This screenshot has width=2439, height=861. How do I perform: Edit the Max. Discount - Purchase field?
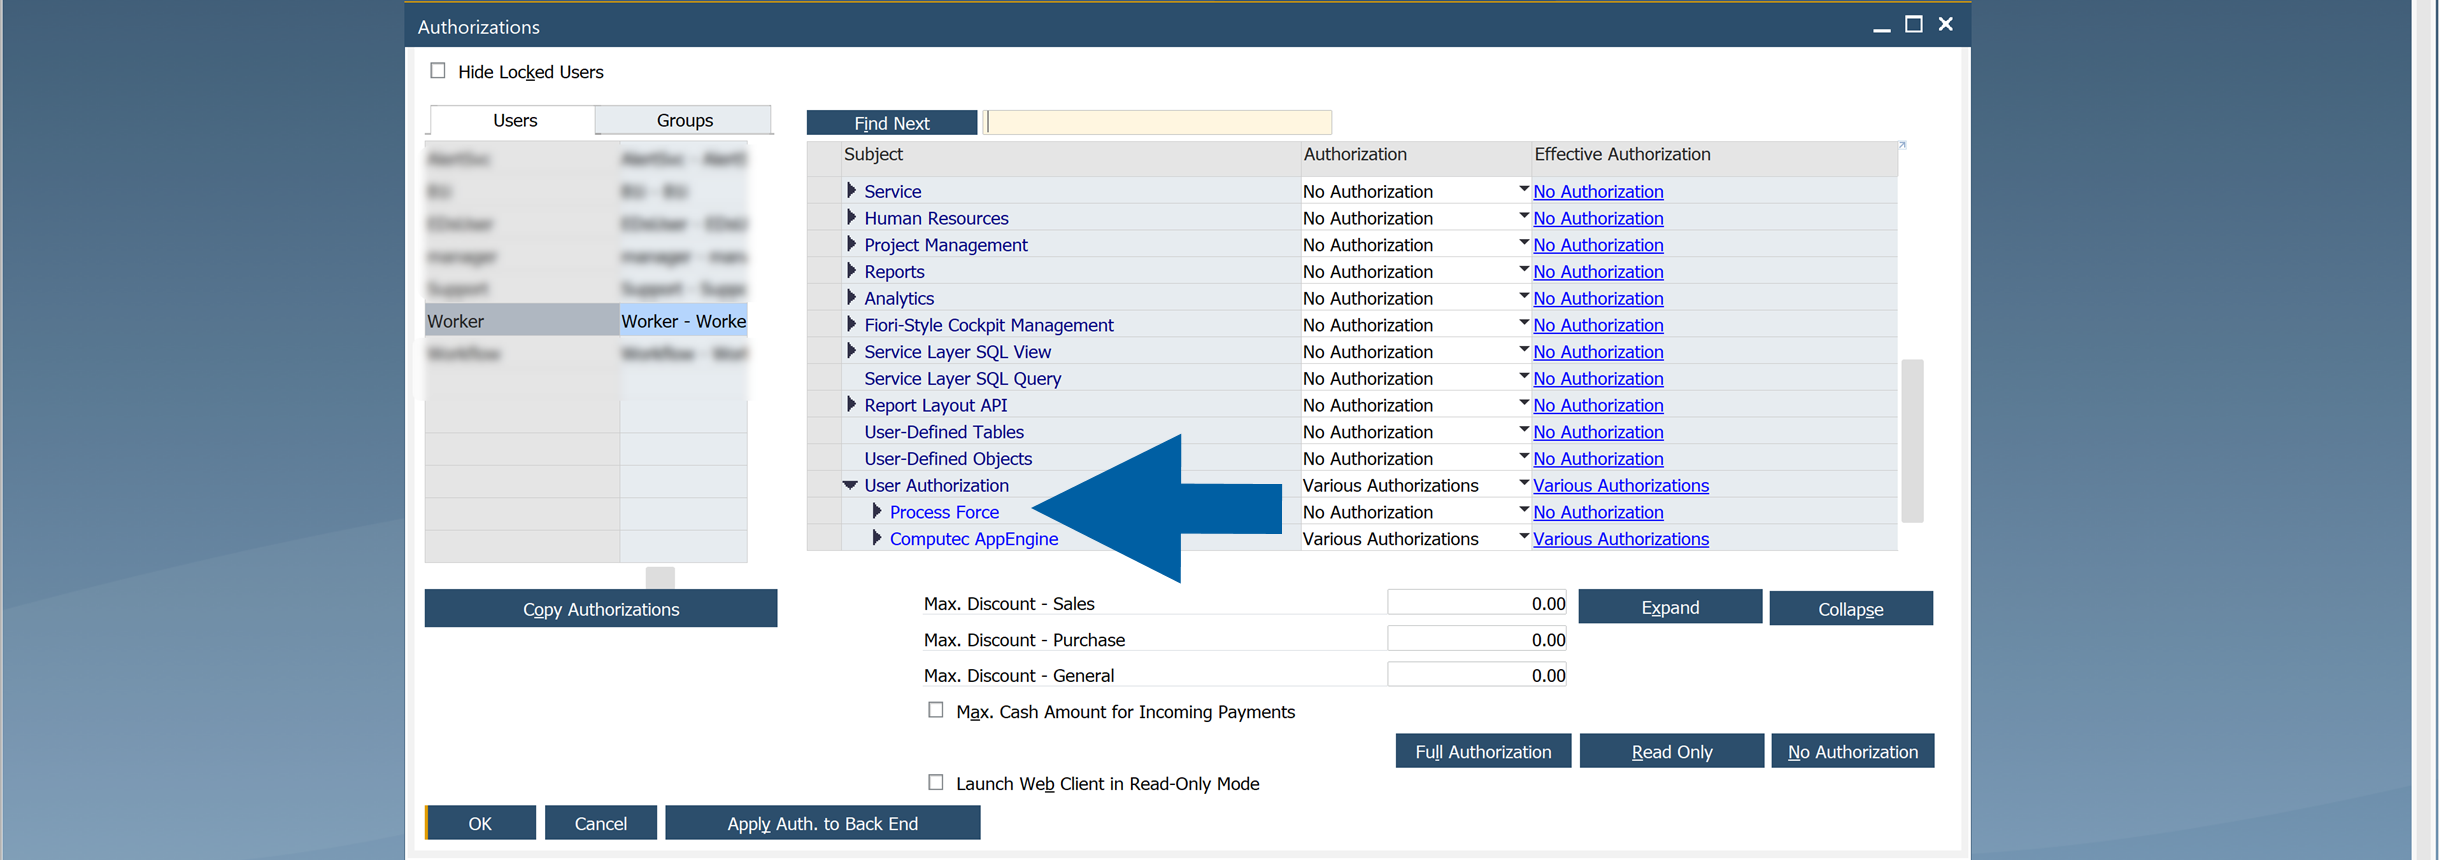[1477, 639]
